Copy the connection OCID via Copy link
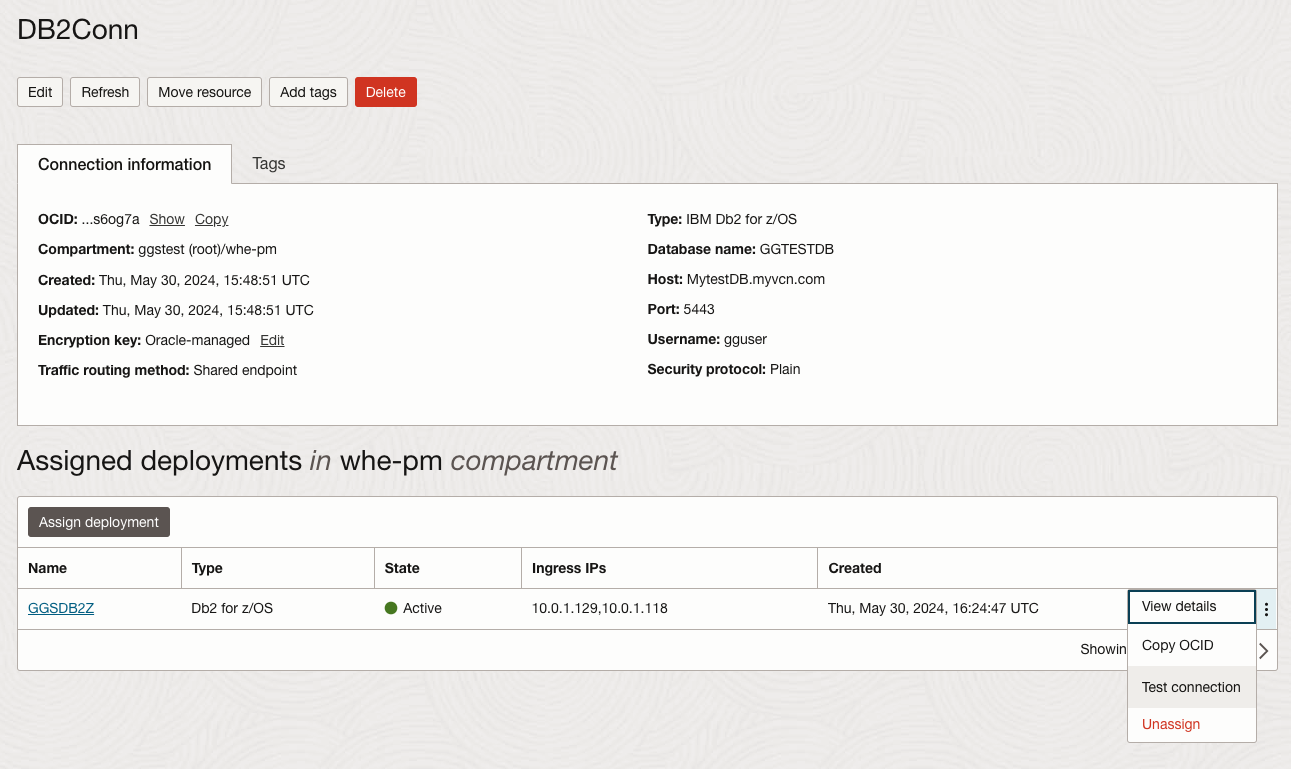1291x769 pixels. tap(211, 219)
